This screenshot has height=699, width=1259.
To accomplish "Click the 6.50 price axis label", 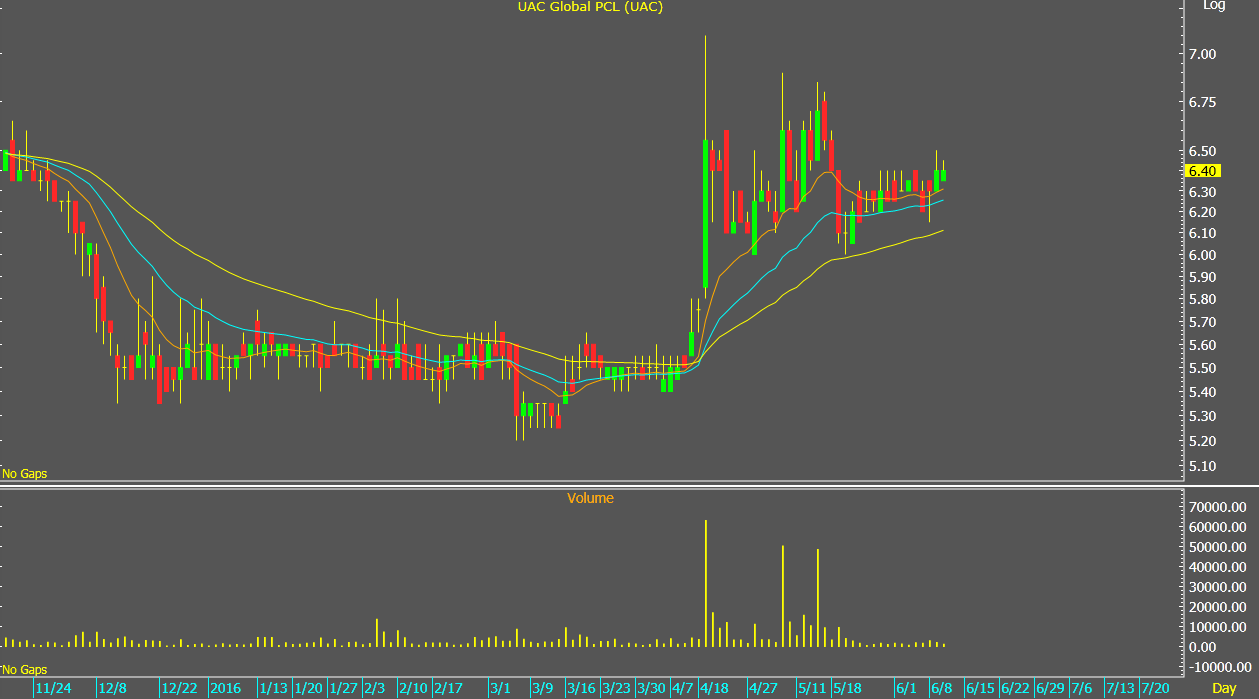I will tap(1202, 151).
